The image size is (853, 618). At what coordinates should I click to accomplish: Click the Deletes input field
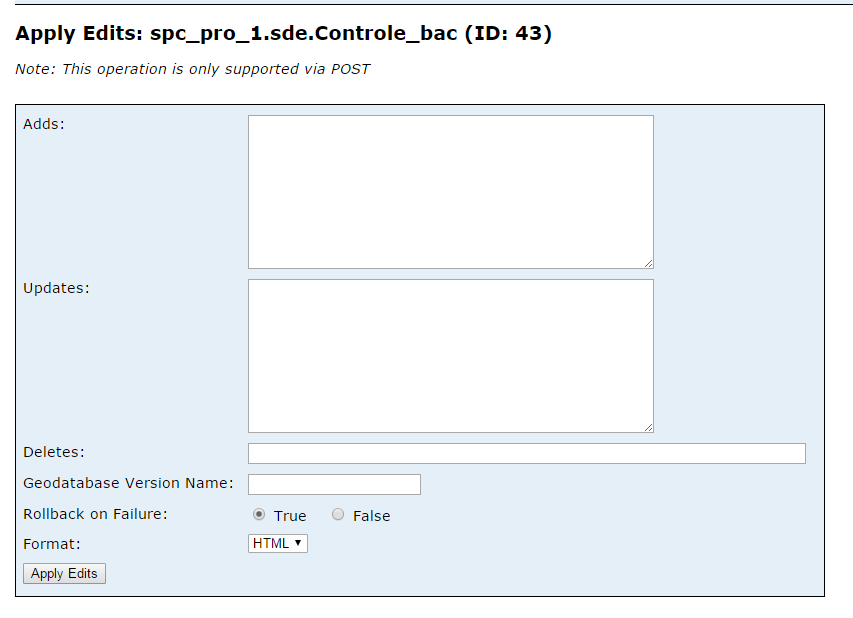pyautogui.click(x=527, y=454)
